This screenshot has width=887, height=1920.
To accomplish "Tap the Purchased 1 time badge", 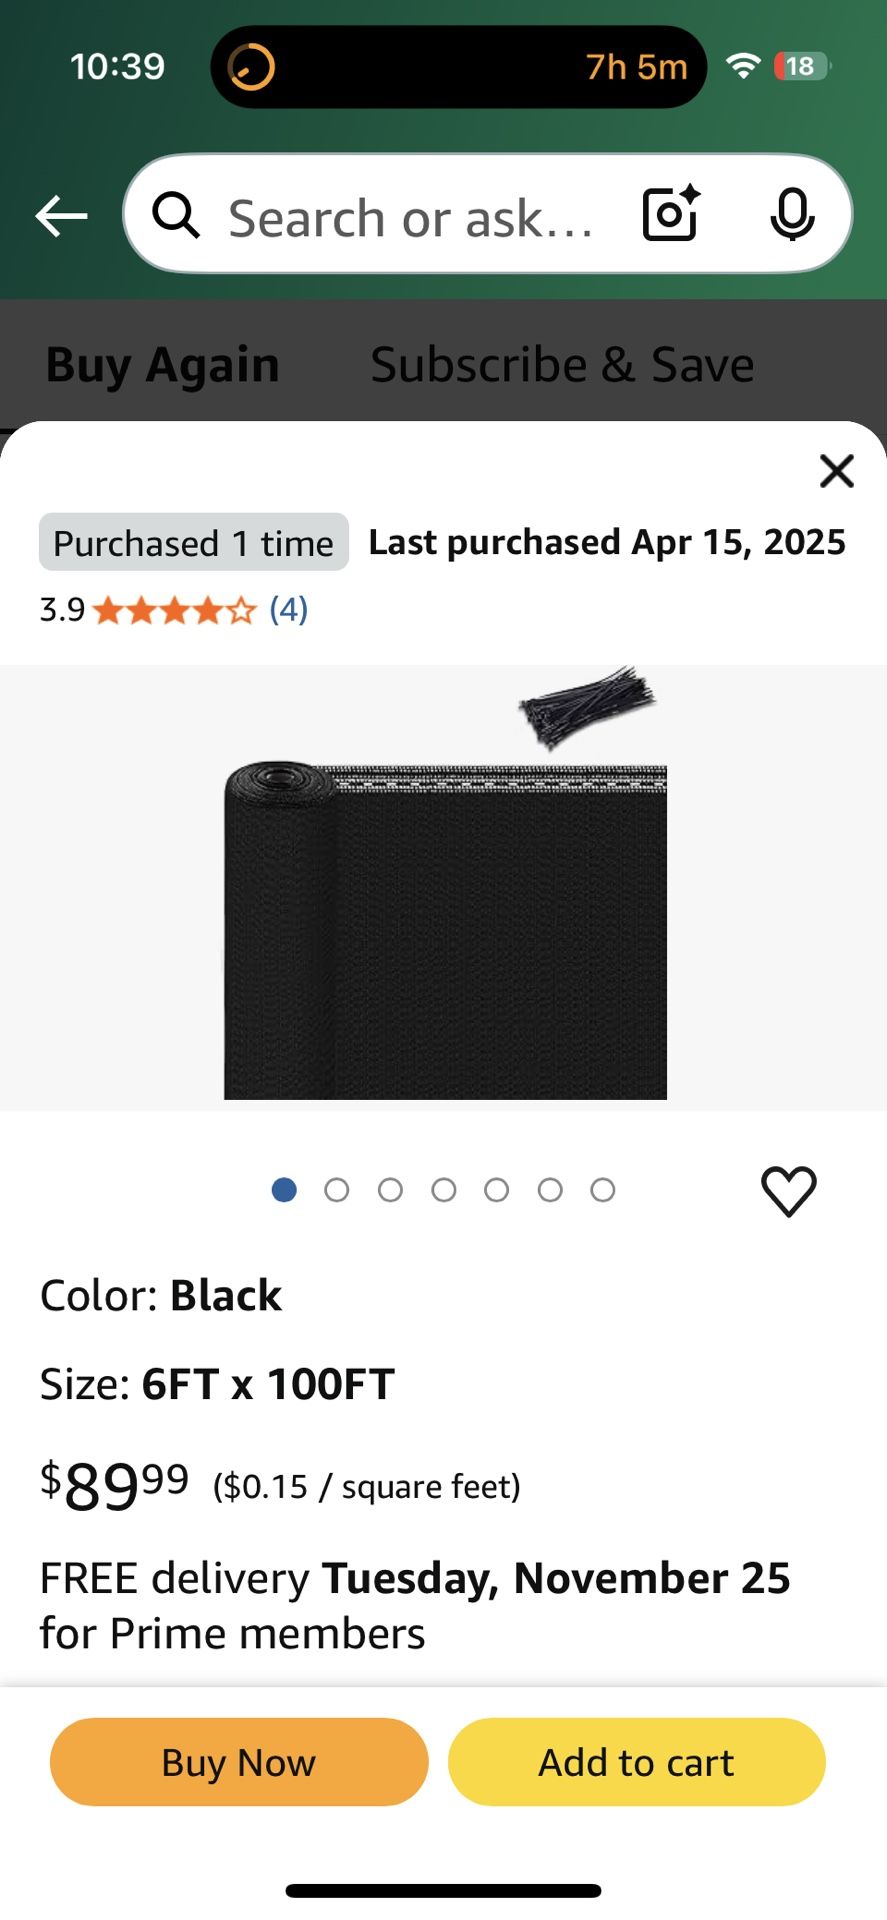I will pyautogui.click(x=193, y=543).
